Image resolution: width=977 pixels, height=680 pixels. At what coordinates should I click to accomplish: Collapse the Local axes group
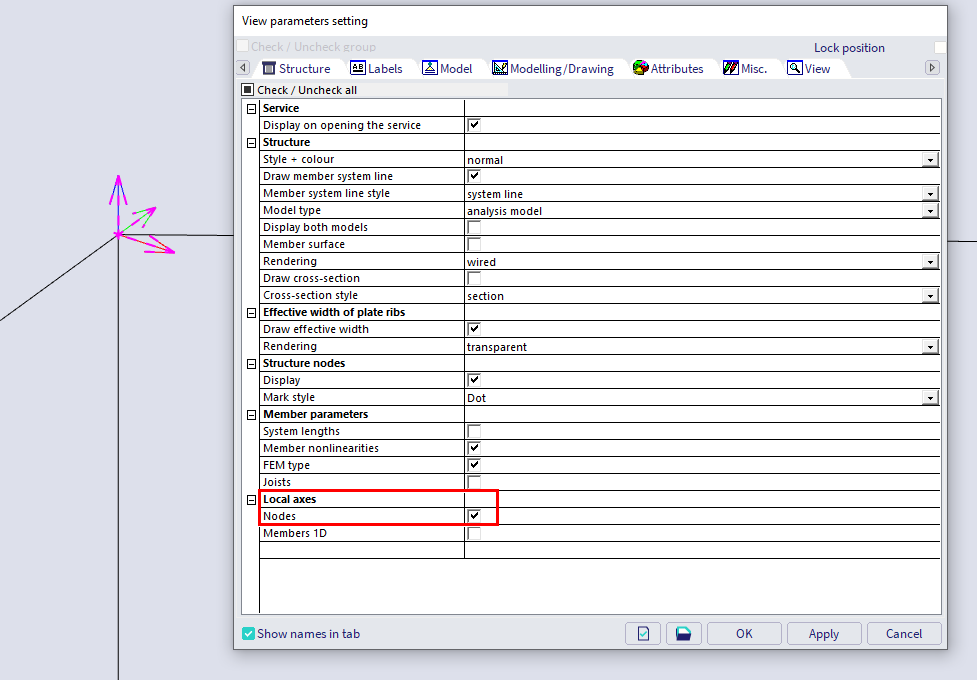coord(251,499)
